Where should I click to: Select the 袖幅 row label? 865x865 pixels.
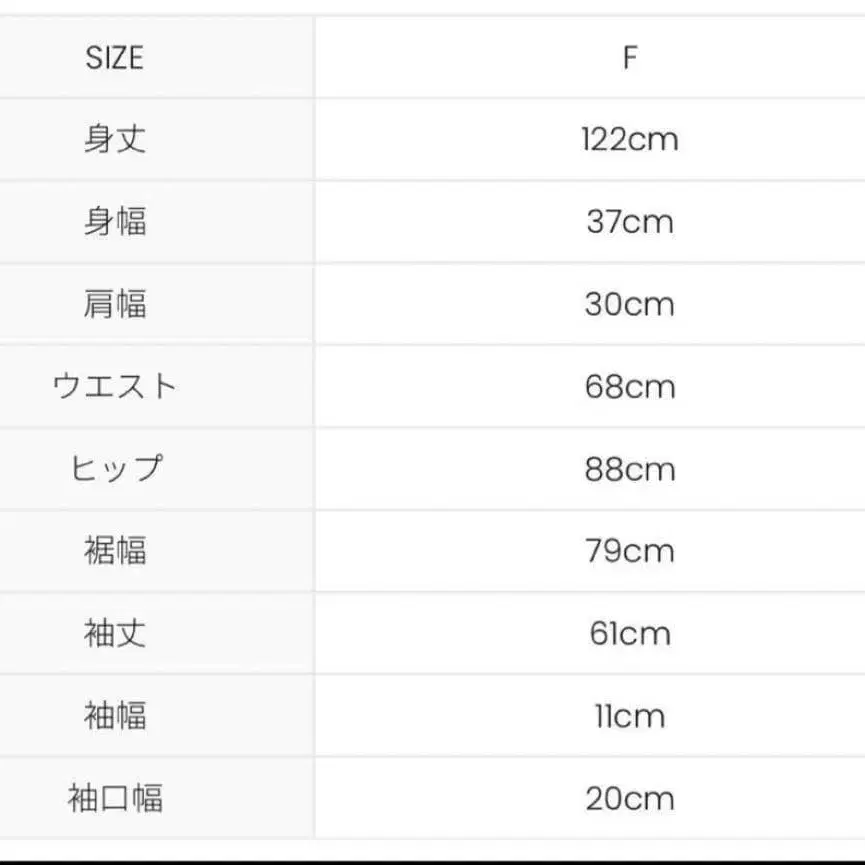(115, 715)
